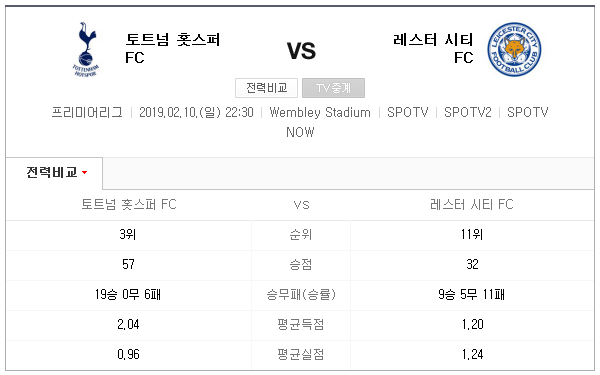Click the TV중계 button
The height and width of the screenshot is (375, 600).
[333, 88]
